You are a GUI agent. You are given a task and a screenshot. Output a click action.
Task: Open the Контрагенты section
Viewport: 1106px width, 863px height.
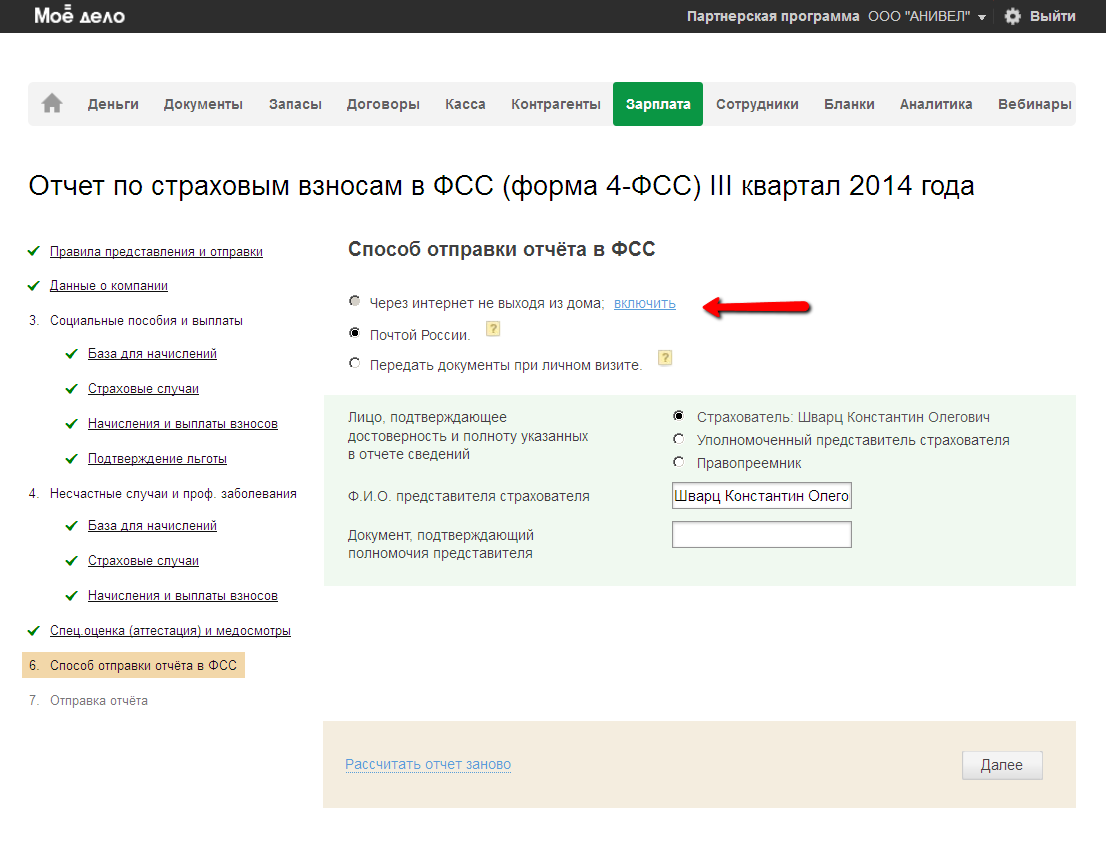(555, 104)
